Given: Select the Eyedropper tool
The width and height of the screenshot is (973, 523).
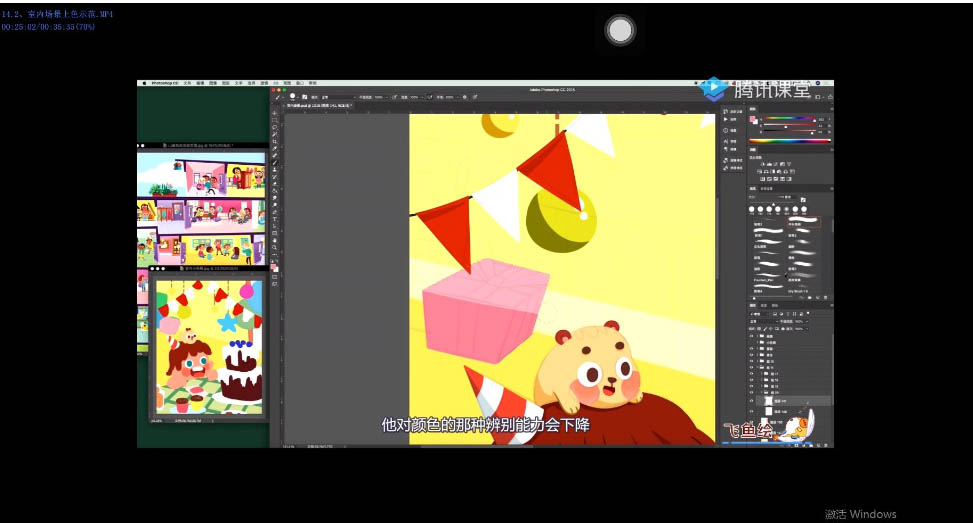Looking at the screenshot, I should coord(274,148).
